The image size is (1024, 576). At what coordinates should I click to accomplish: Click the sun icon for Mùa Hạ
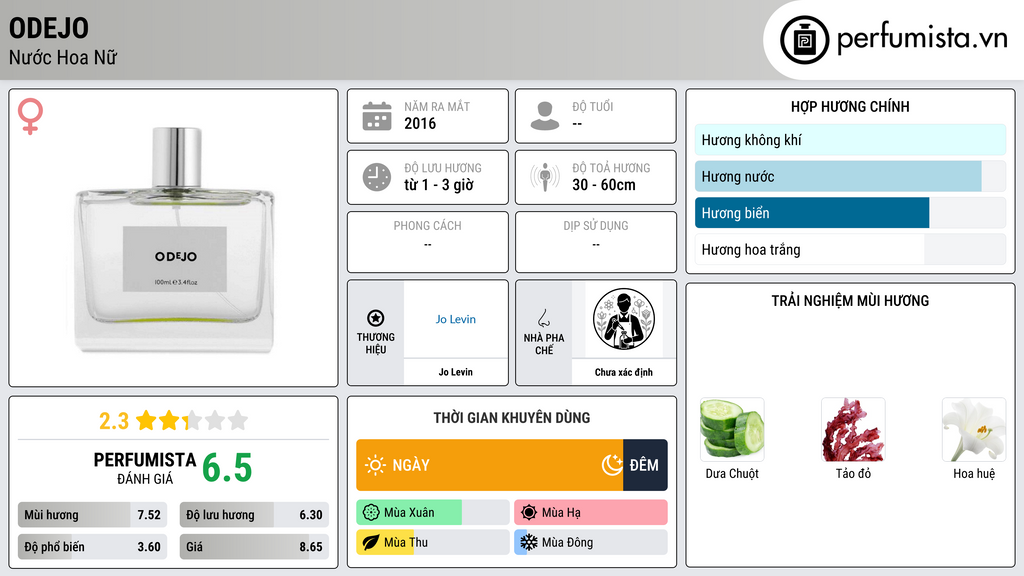[529, 513]
